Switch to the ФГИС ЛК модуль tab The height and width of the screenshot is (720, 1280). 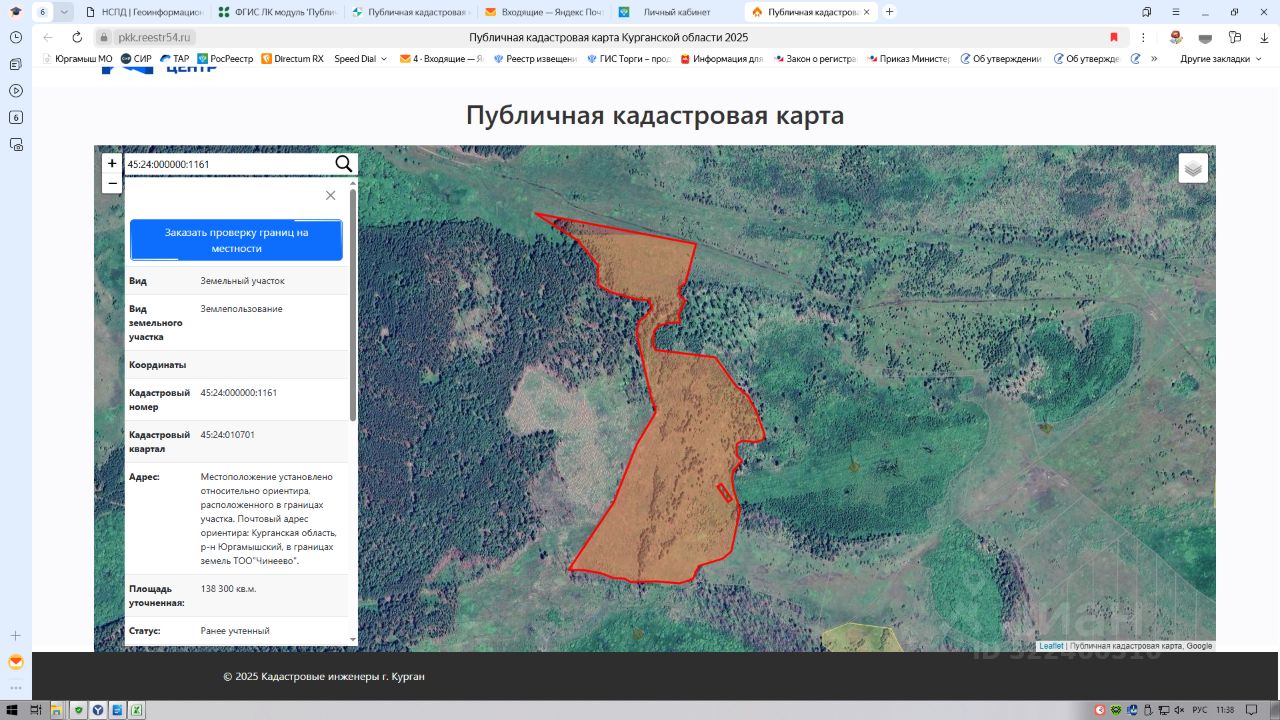pos(277,12)
